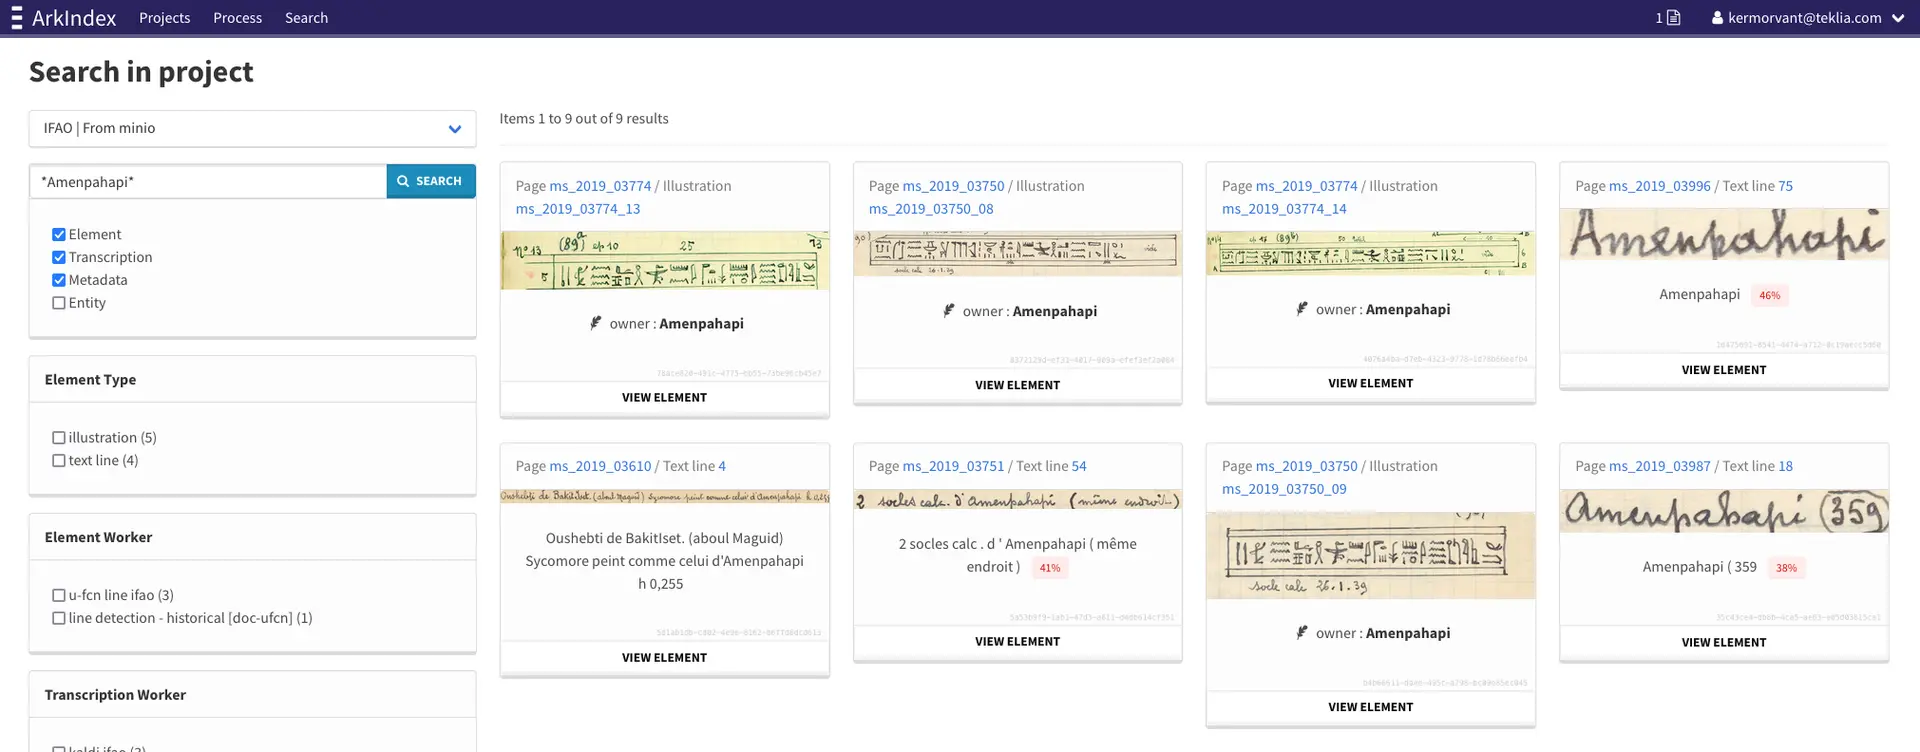Click the magnifier icon in Search button

point(403,181)
